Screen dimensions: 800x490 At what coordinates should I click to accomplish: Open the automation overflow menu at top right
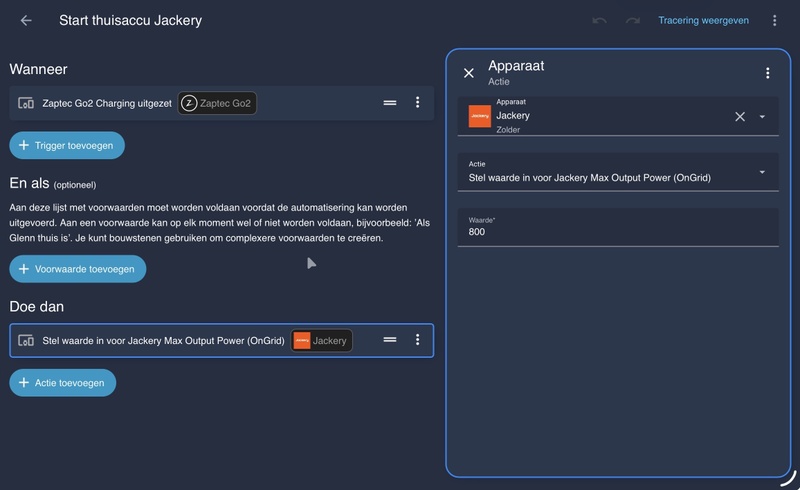[774, 20]
